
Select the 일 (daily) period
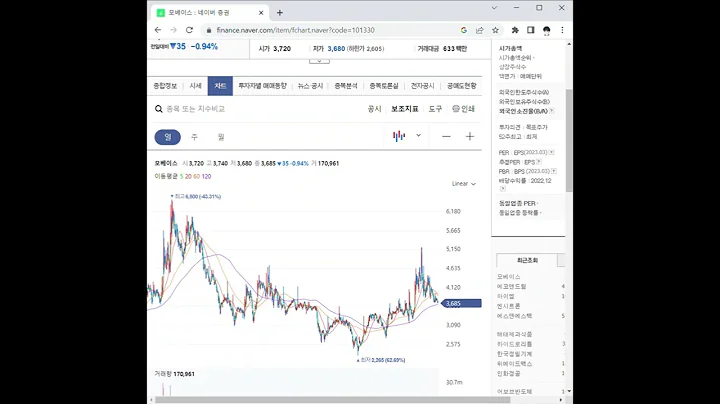168,137
